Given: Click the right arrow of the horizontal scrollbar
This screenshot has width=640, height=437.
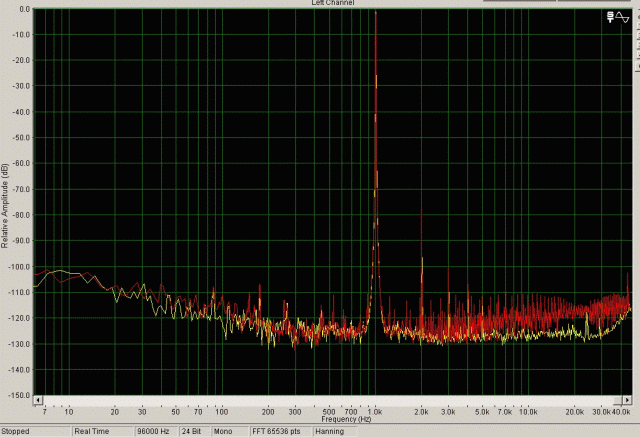Looking at the screenshot, I should click(627, 400).
